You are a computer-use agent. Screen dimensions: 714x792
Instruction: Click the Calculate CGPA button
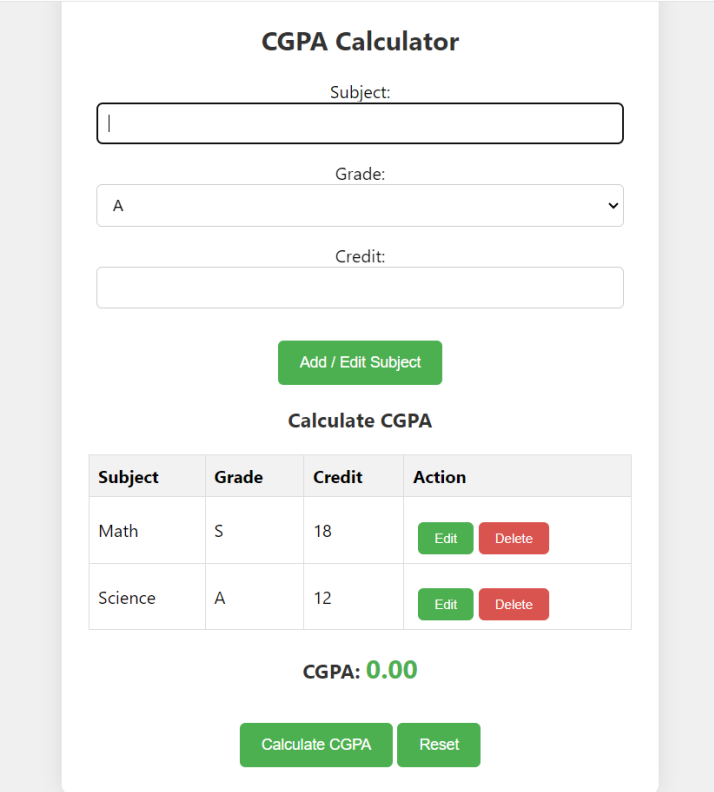pos(316,745)
